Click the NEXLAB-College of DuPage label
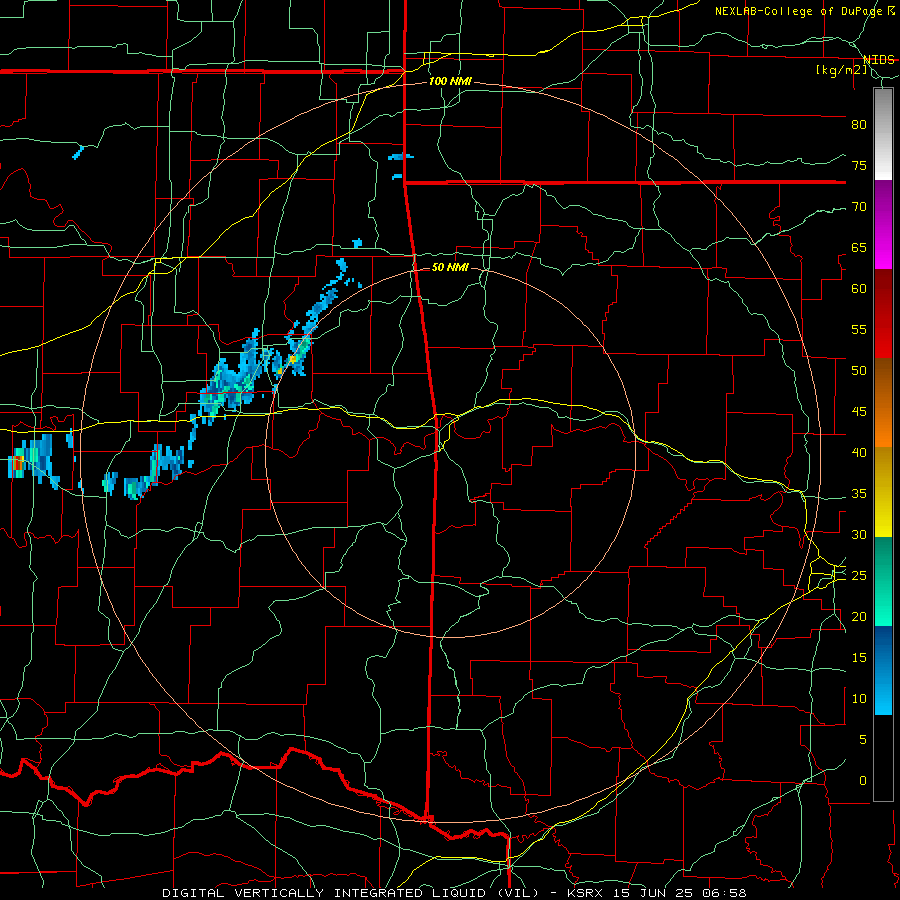The image size is (900, 900). pos(798,11)
